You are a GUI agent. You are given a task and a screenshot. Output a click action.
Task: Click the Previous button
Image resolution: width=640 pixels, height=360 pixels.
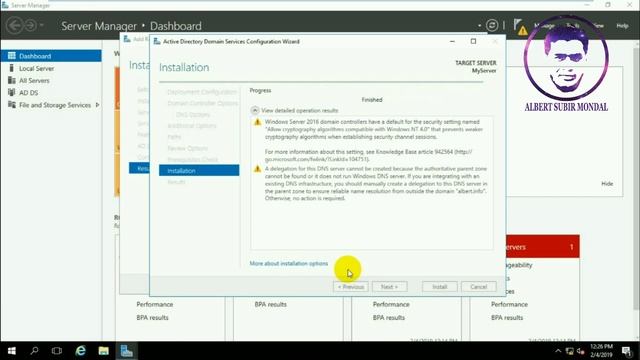click(351, 287)
